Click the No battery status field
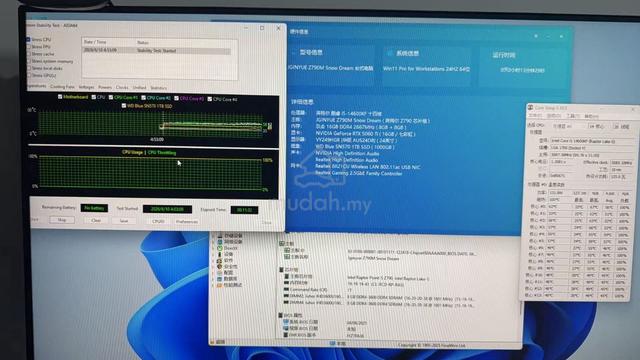Image resolution: width=640 pixels, height=360 pixels. 94,208
